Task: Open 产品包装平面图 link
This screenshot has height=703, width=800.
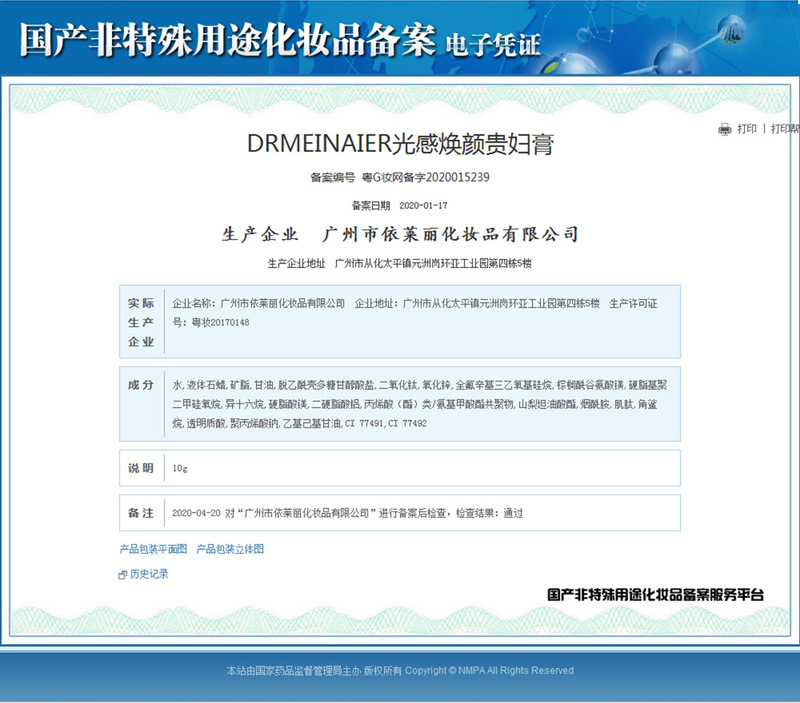Action: pyautogui.click(x=153, y=549)
